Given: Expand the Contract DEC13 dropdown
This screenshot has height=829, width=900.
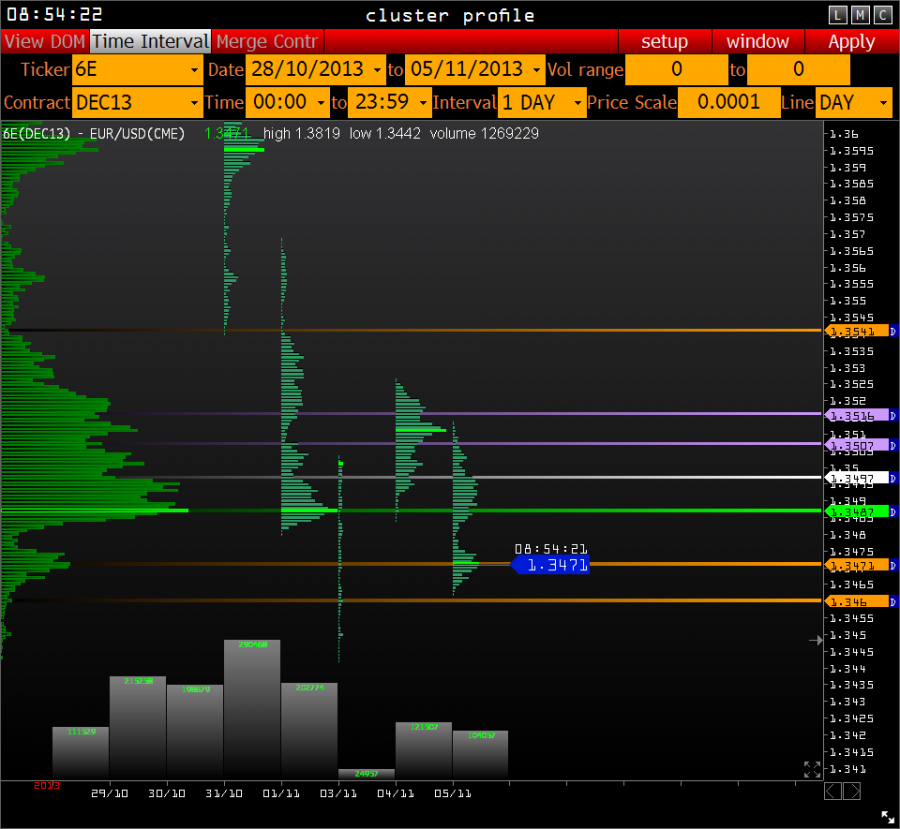Looking at the screenshot, I should 137,103.
